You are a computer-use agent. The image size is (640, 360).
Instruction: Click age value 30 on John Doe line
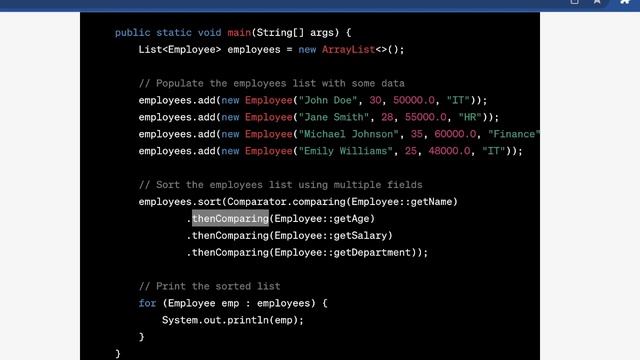[x=375, y=100]
